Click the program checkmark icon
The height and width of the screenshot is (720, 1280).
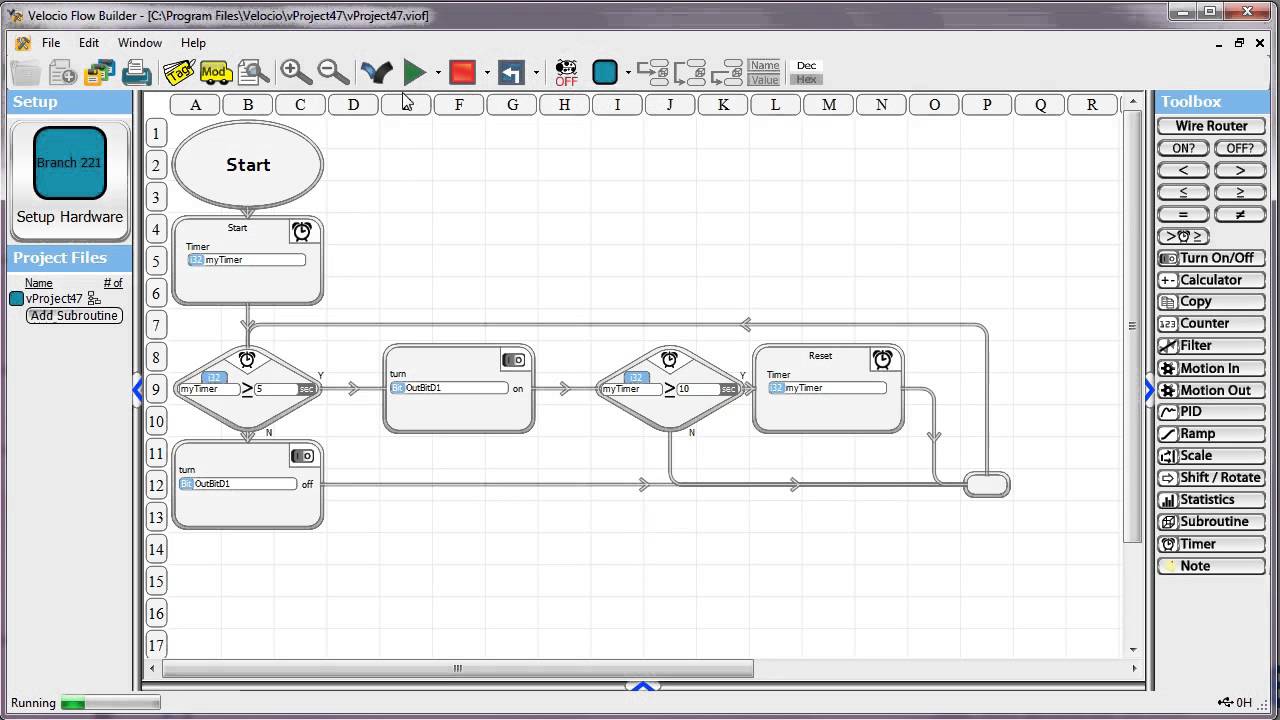376,72
